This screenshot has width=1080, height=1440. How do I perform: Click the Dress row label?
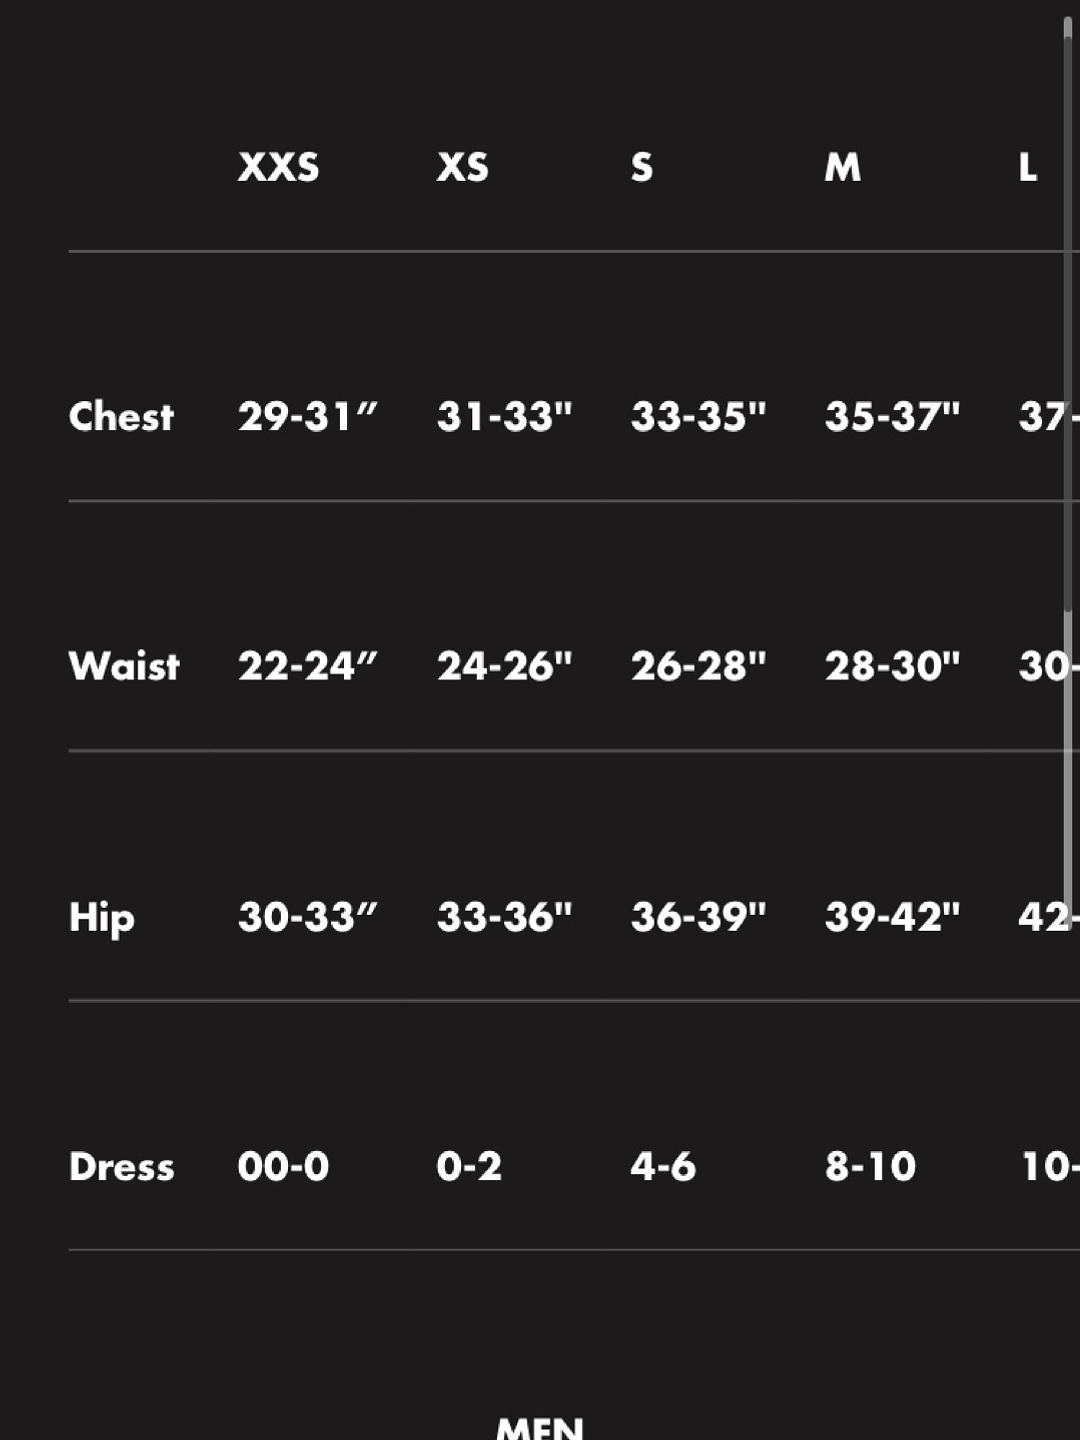coord(121,1166)
